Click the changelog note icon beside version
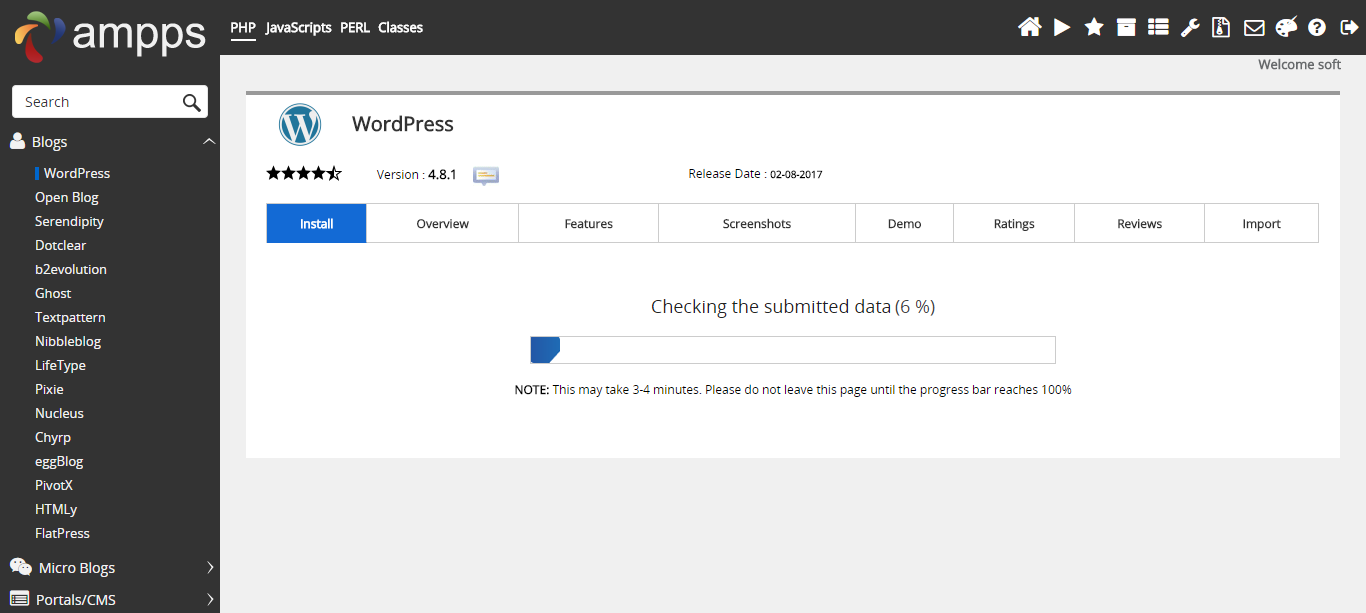1366x613 pixels. 486,175
